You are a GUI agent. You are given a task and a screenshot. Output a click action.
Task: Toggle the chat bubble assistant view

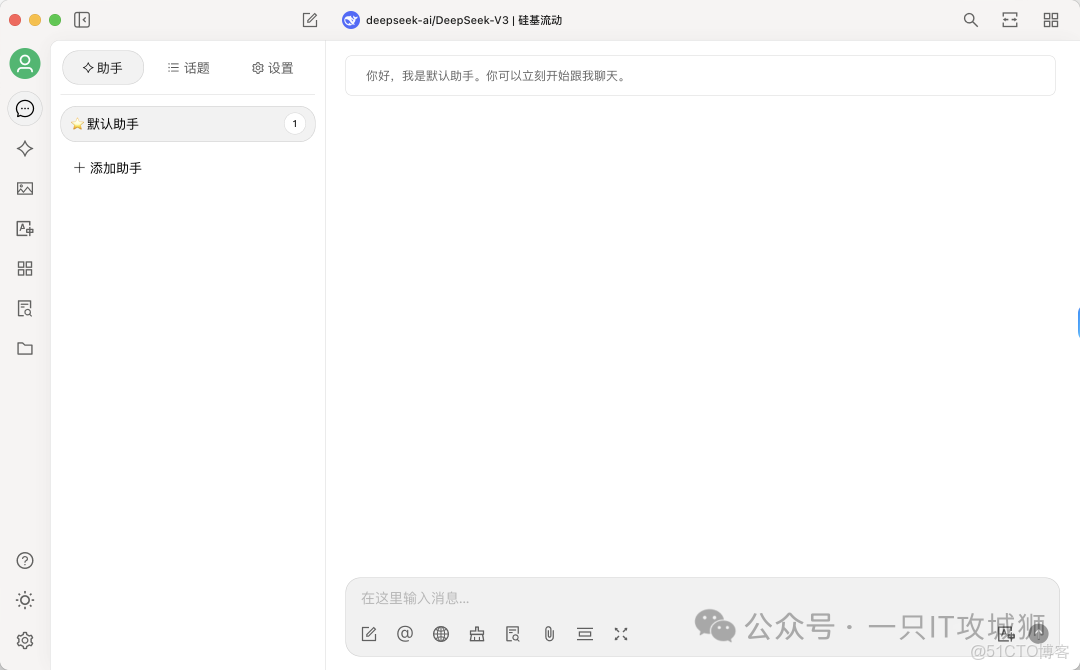[x=24, y=108]
